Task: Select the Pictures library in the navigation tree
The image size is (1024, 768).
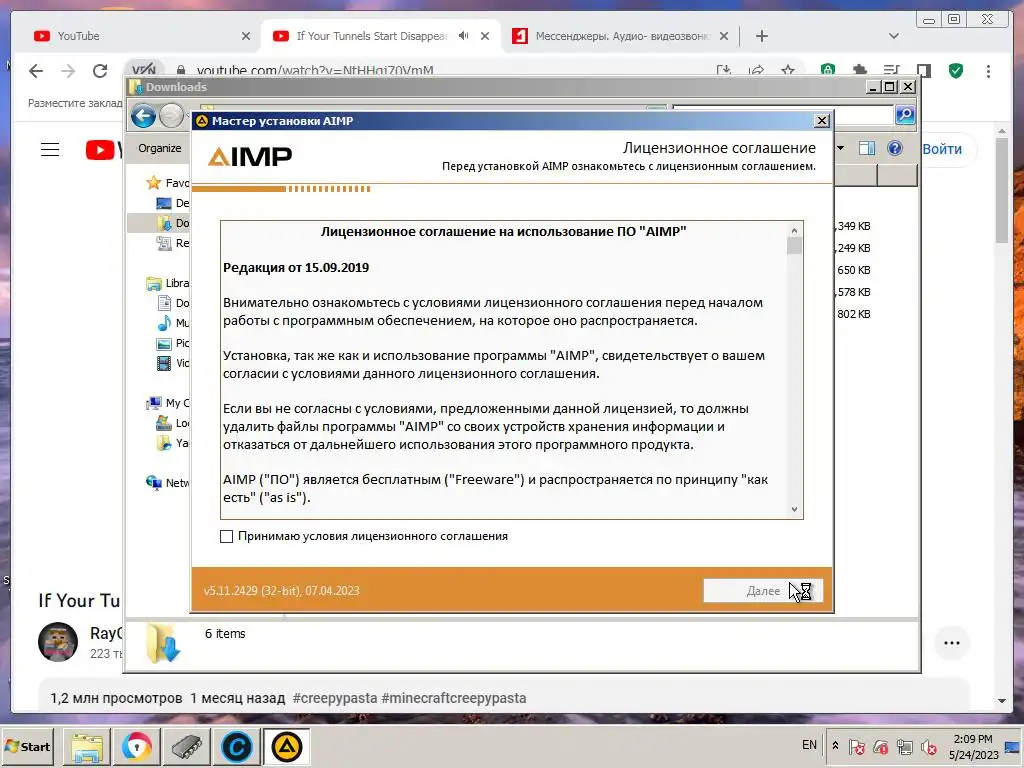Action: coord(174,343)
